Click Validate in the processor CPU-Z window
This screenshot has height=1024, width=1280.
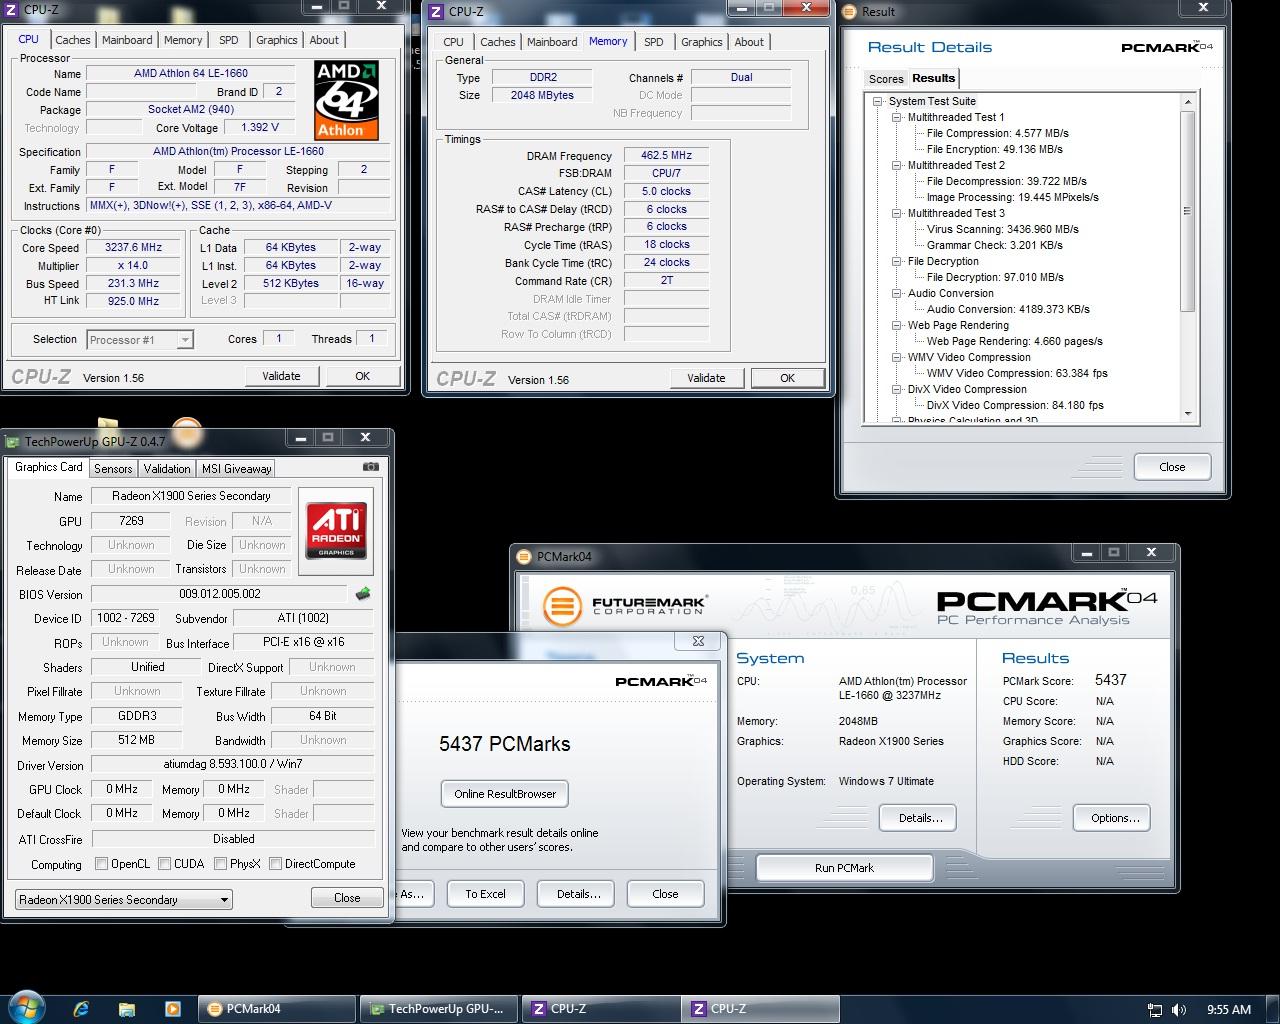pos(281,376)
